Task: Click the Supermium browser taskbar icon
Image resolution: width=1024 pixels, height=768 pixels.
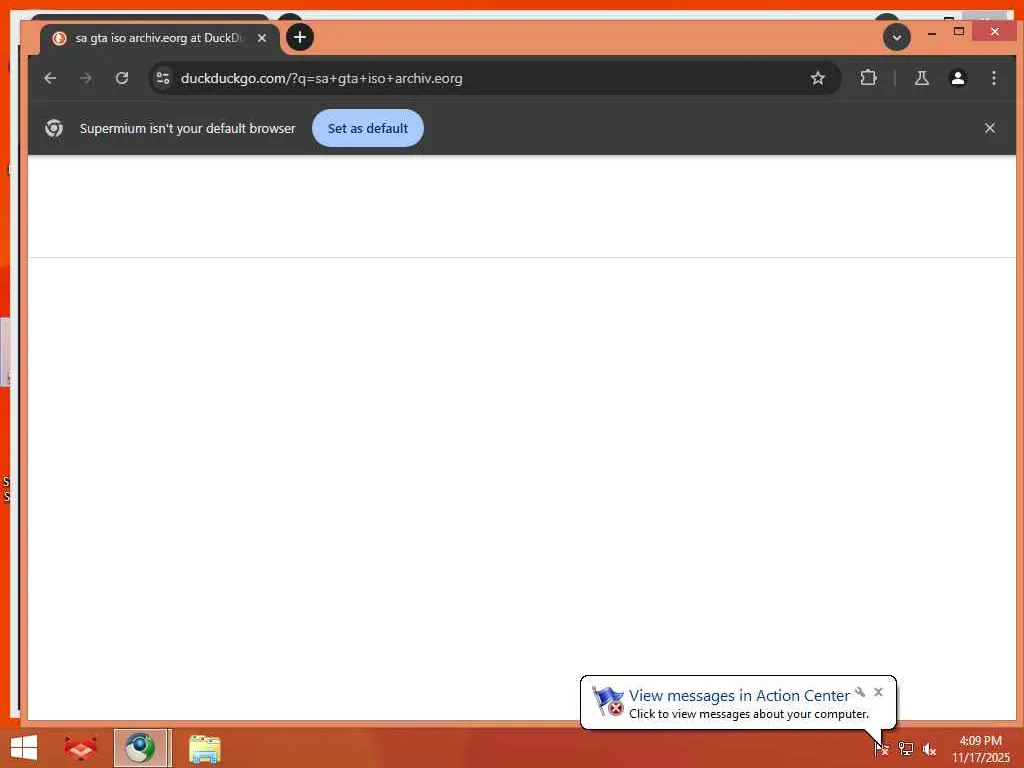Action: click(141, 748)
